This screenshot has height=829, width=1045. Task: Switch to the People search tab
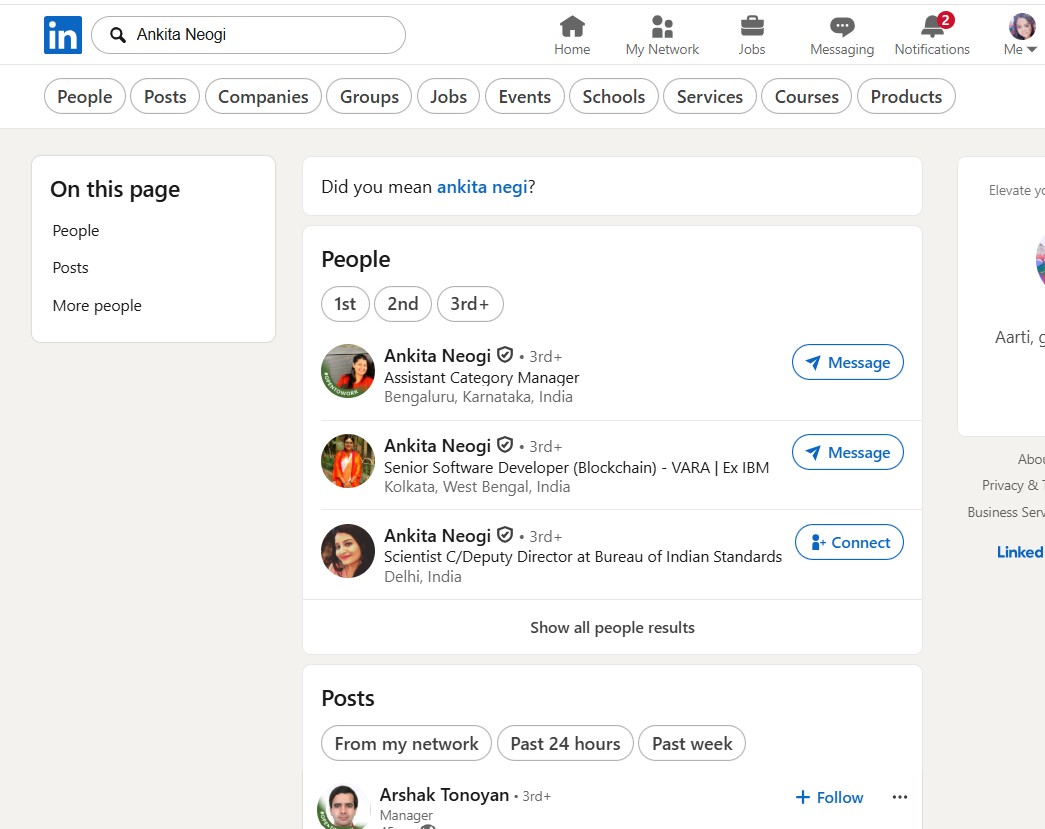point(85,97)
